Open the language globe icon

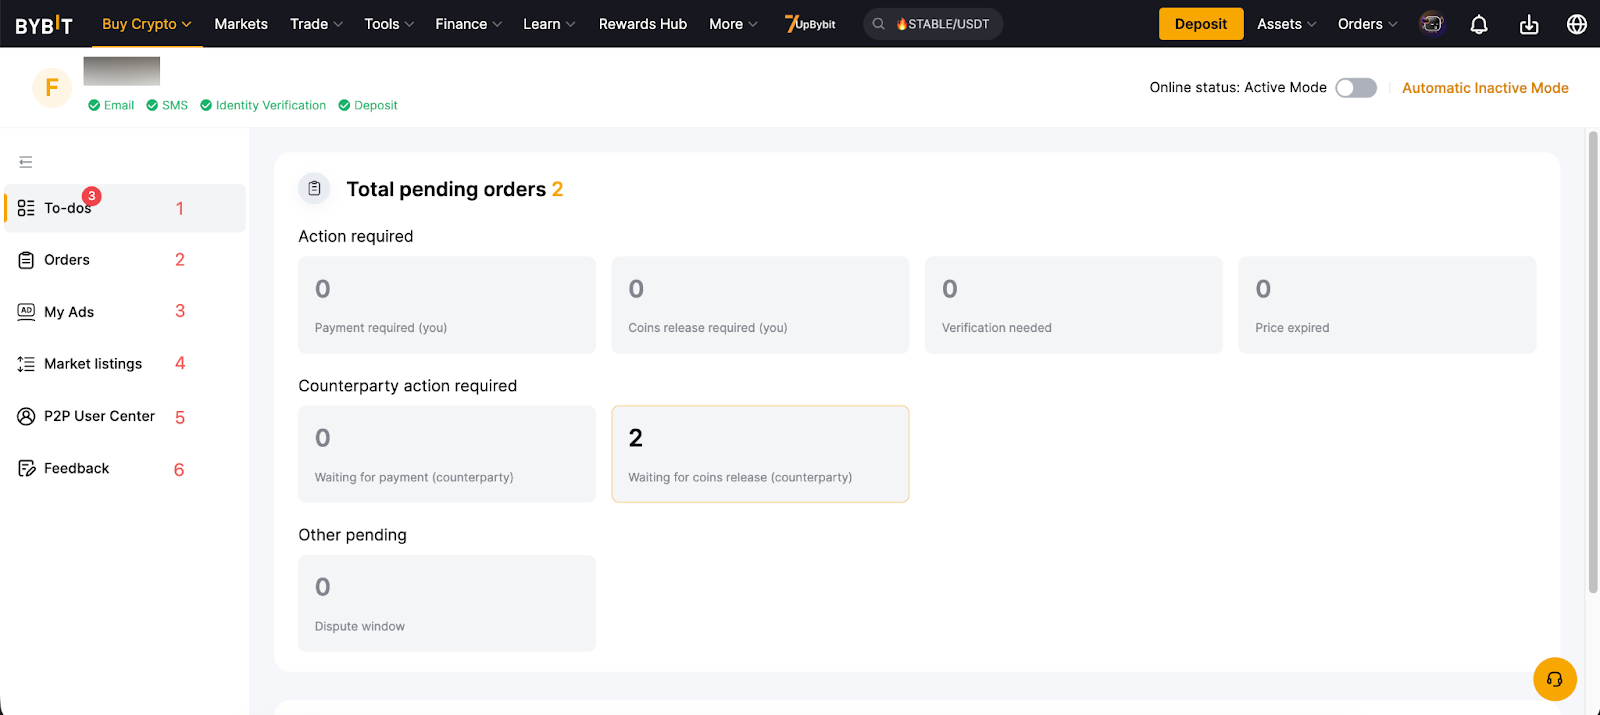click(x=1577, y=24)
